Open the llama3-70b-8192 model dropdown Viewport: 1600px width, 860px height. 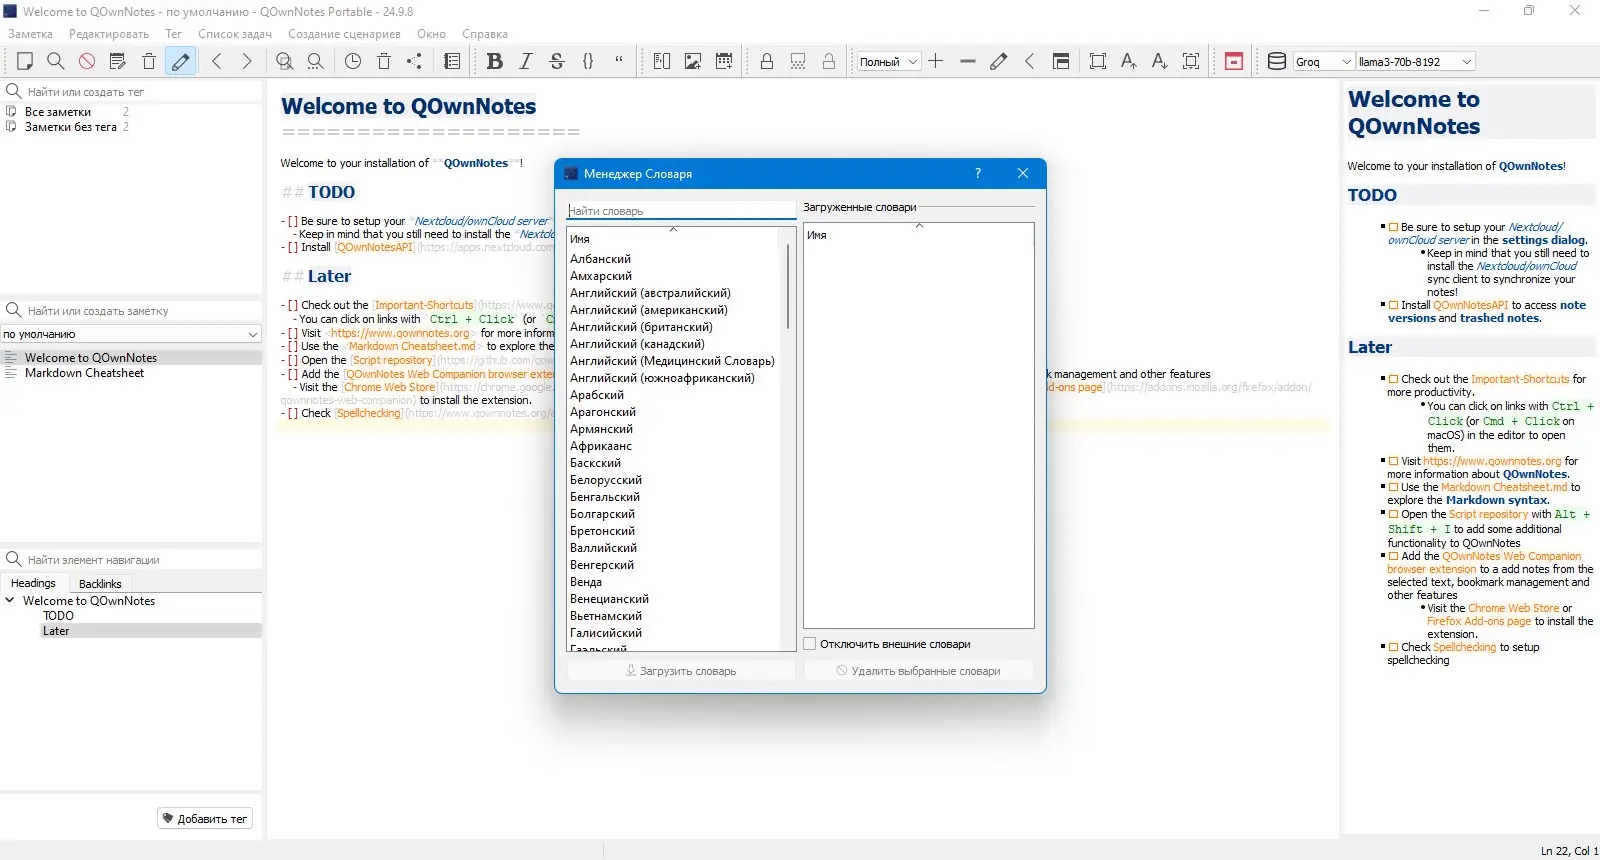[1415, 61]
